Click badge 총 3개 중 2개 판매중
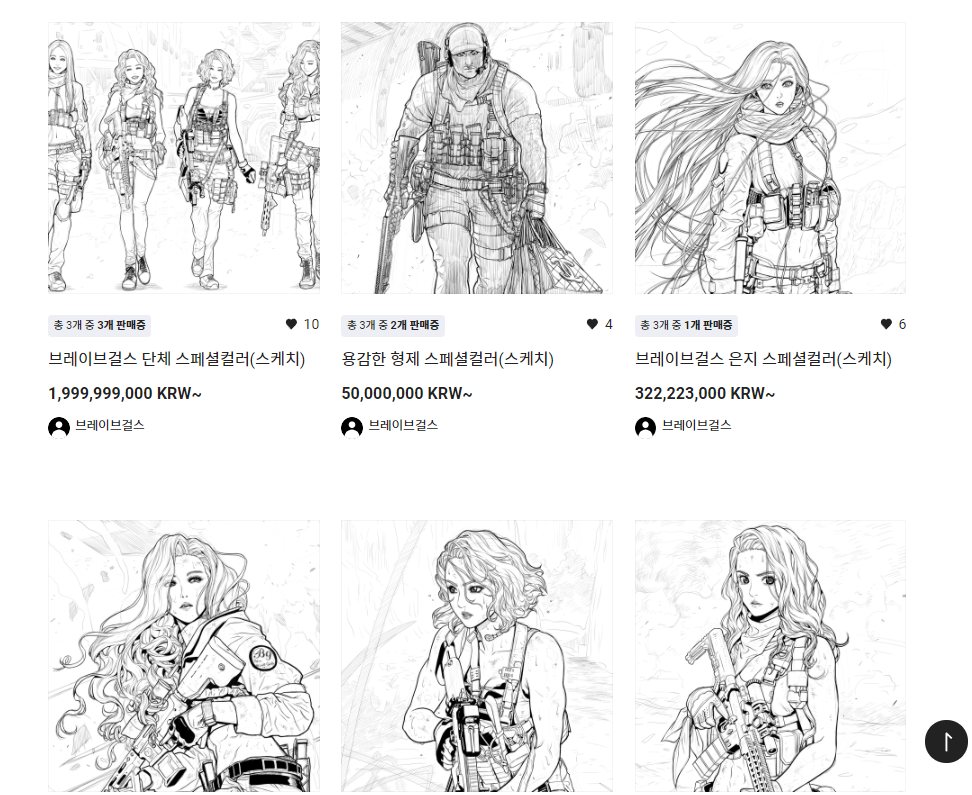This screenshot has height=795, width=972. tap(393, 325)
